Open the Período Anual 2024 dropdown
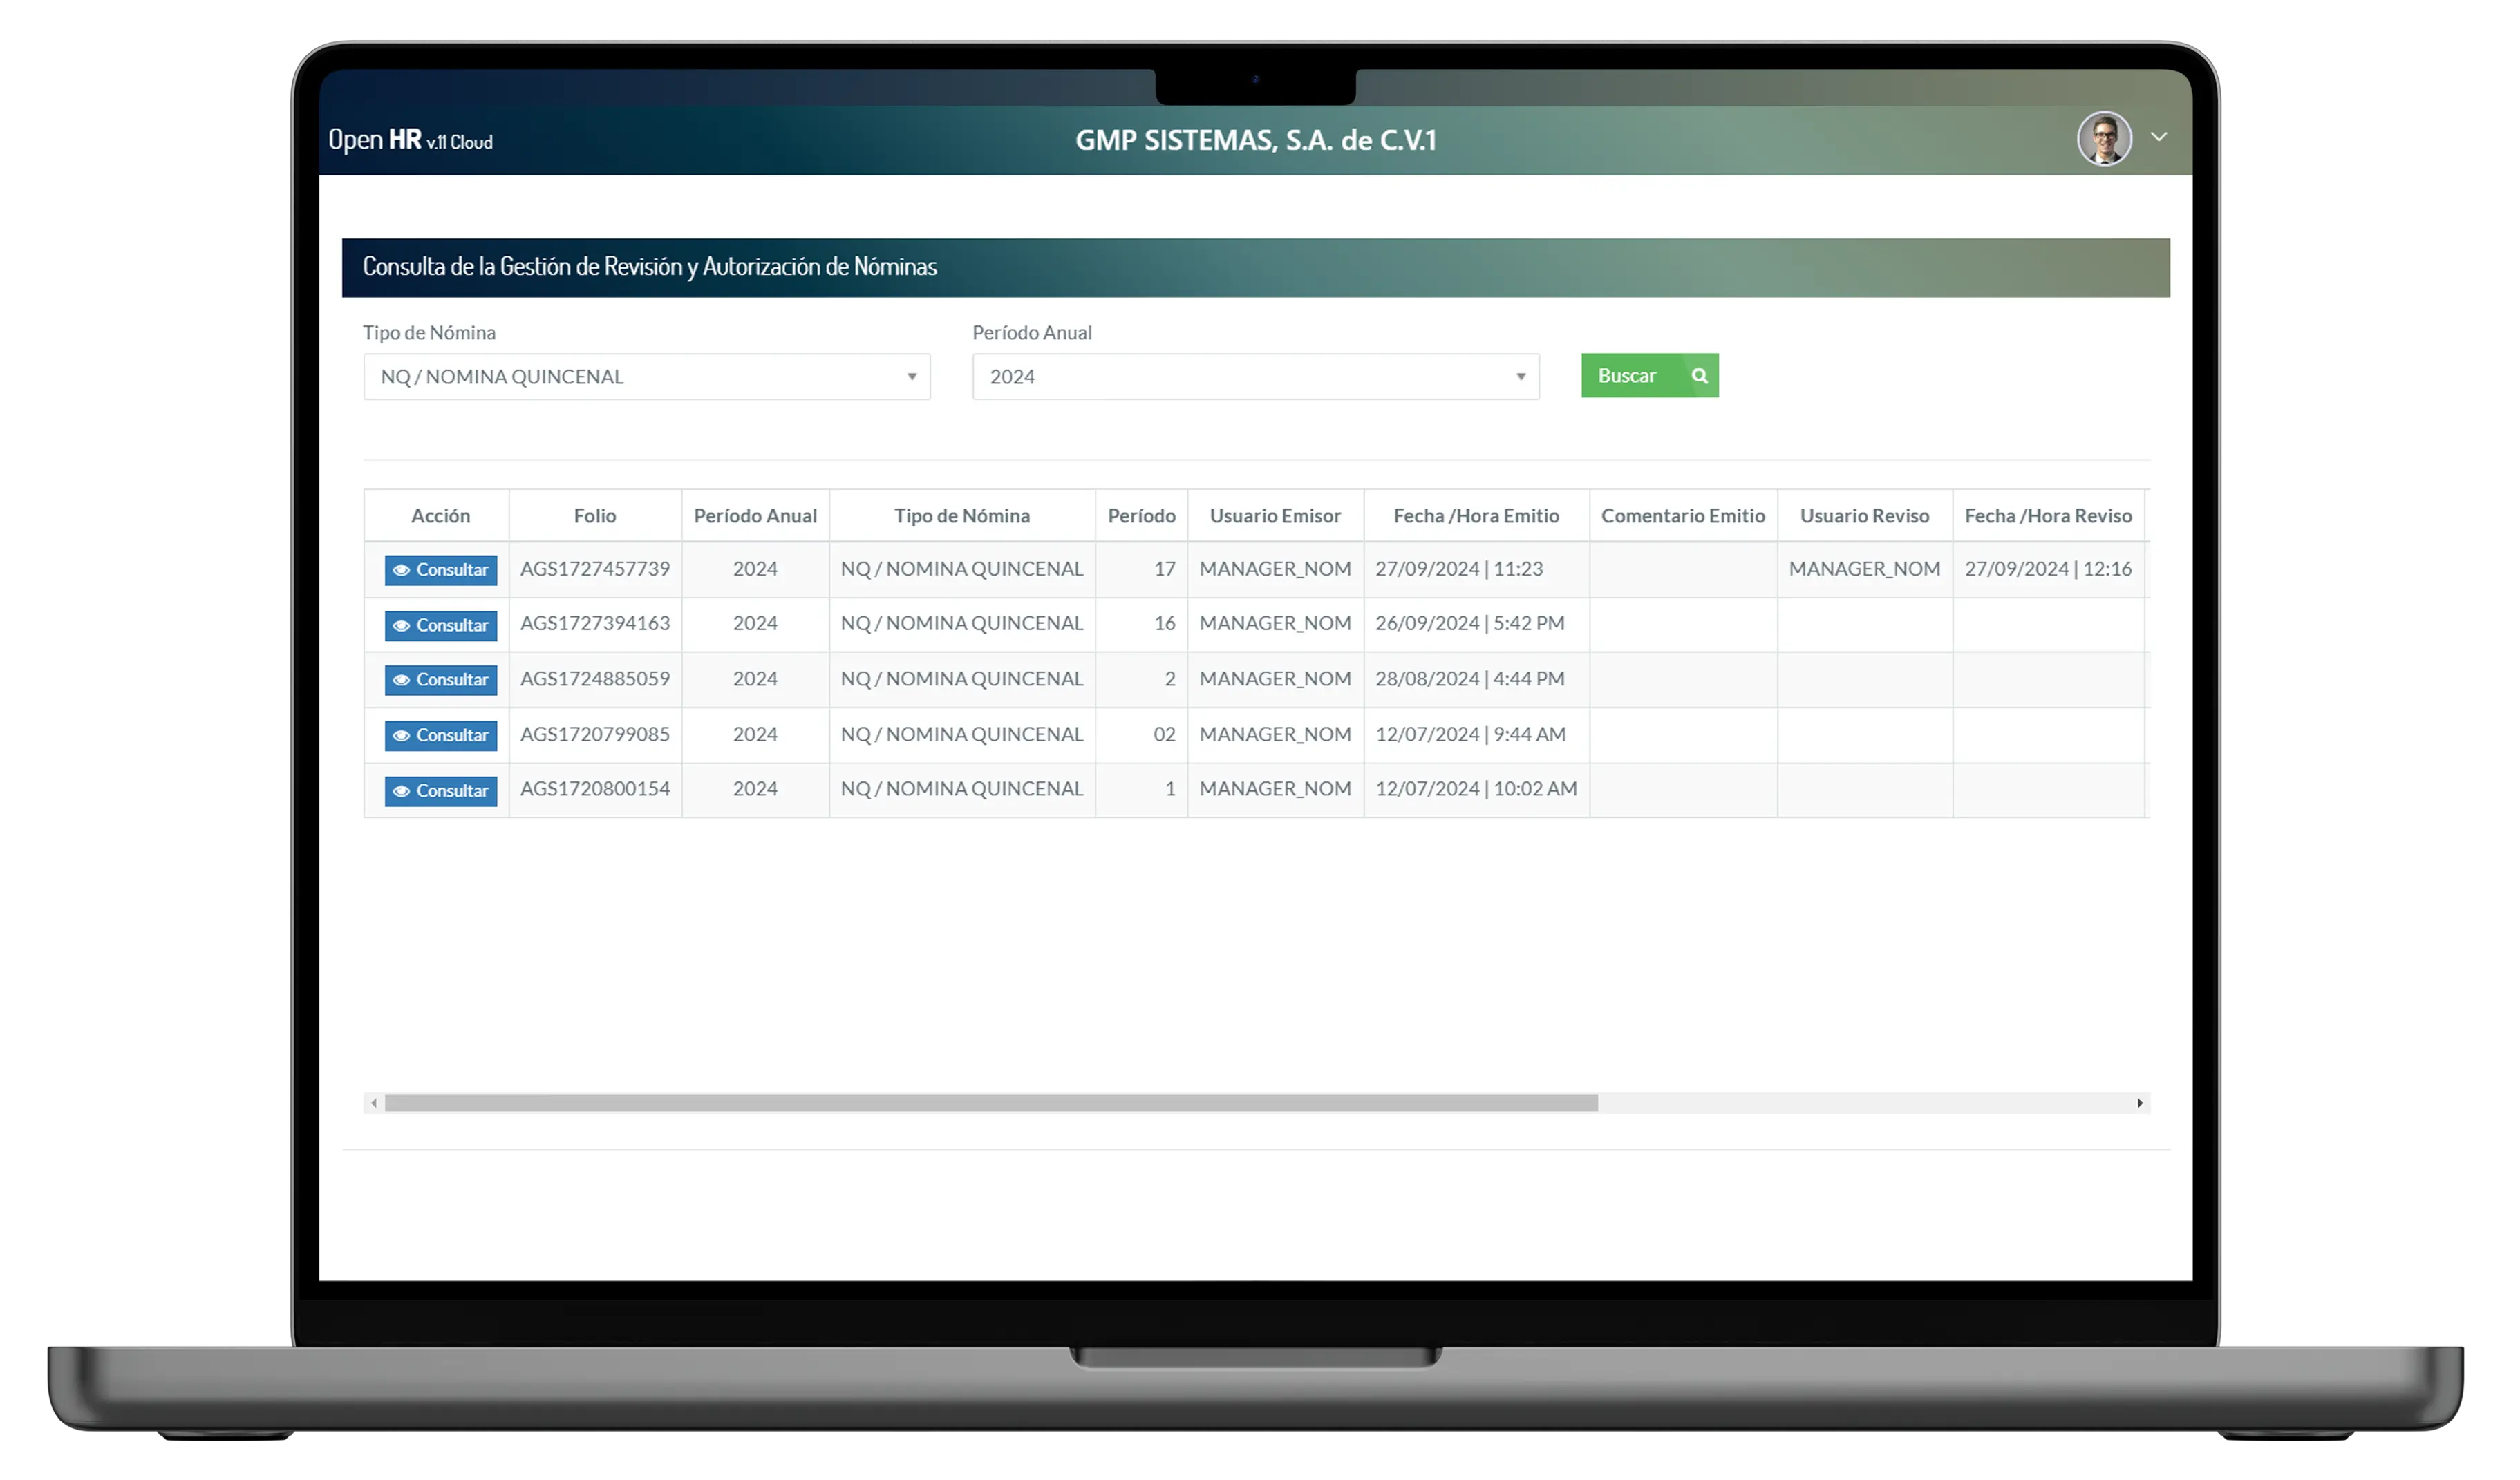2520x1480 pixels. click(1255, 377)
